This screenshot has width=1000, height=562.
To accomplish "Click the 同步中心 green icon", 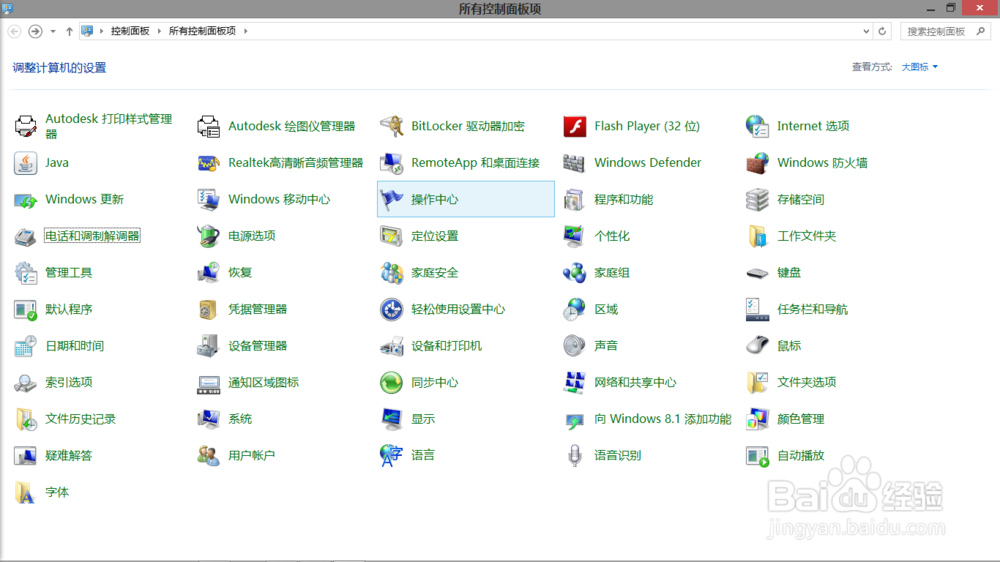I will click(392, 382).
